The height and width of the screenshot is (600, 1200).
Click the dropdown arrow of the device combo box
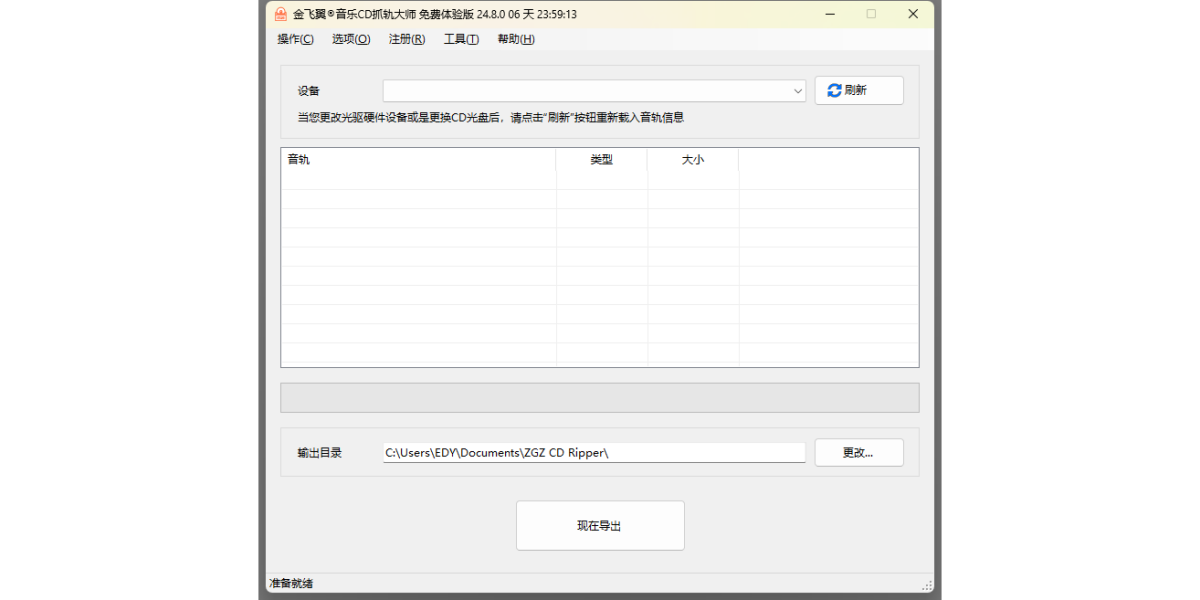pyautogui.click(x=798, y=90)
